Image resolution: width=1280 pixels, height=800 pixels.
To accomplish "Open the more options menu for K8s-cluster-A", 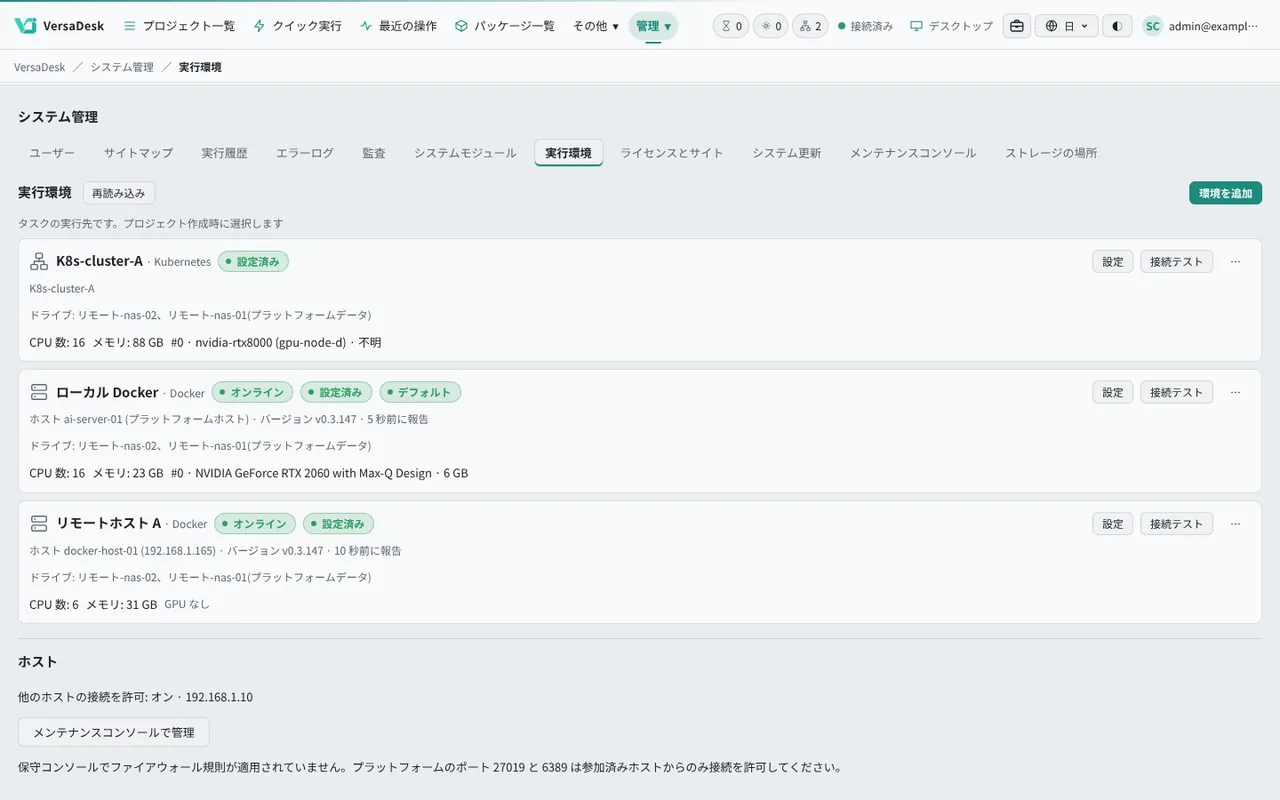I will tap(1235, 261).
